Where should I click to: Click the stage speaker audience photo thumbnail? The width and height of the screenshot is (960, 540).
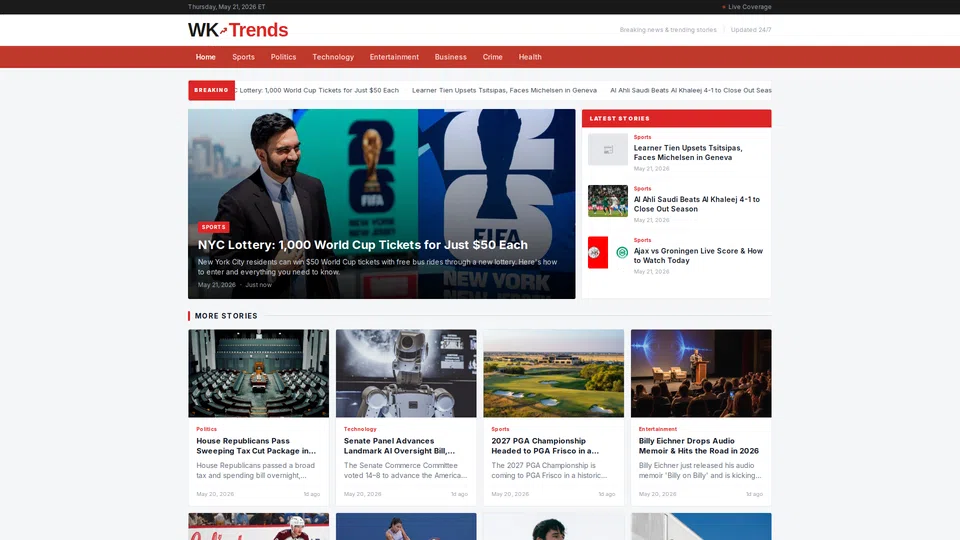click(x=701, y=373)
